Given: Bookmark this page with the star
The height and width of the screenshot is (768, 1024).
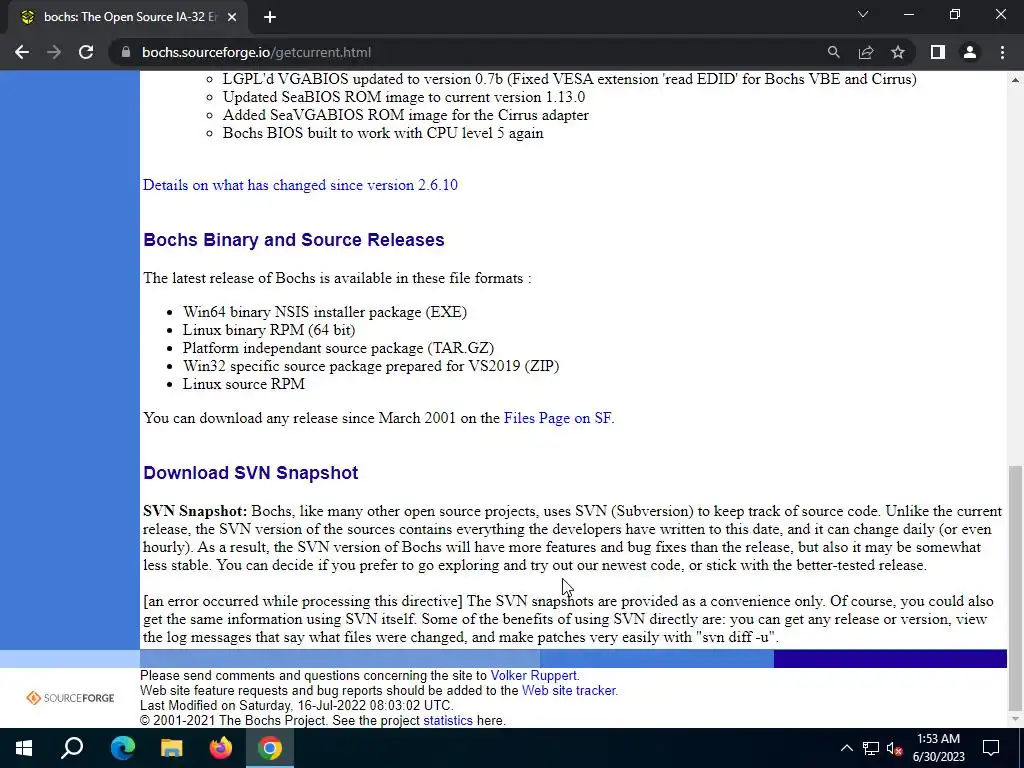Looking at the screenshot, I should [898, 52].
